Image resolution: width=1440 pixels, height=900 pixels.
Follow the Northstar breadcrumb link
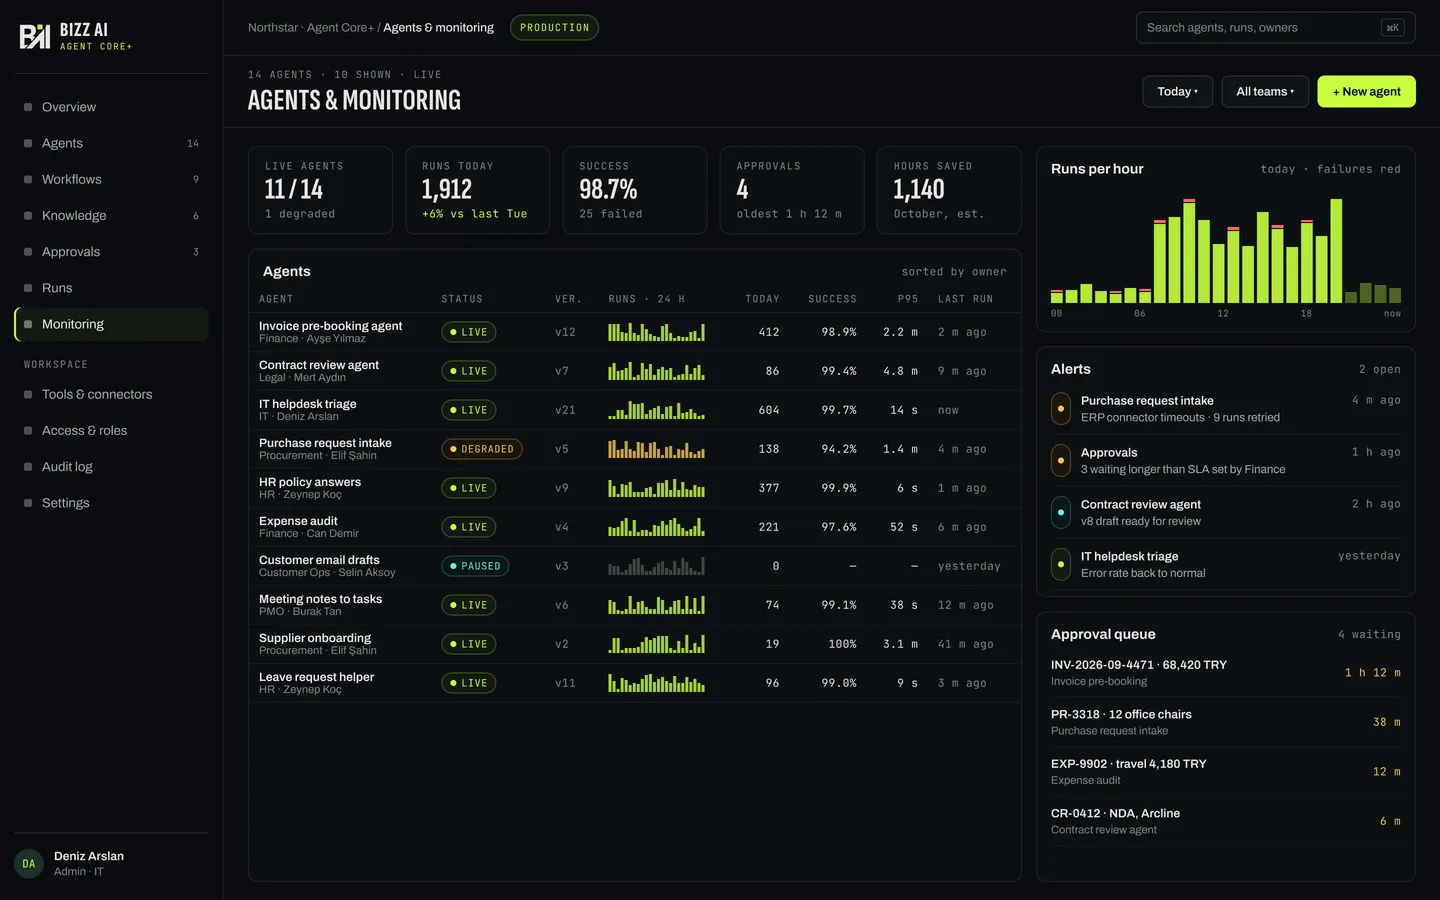point(273,28)
